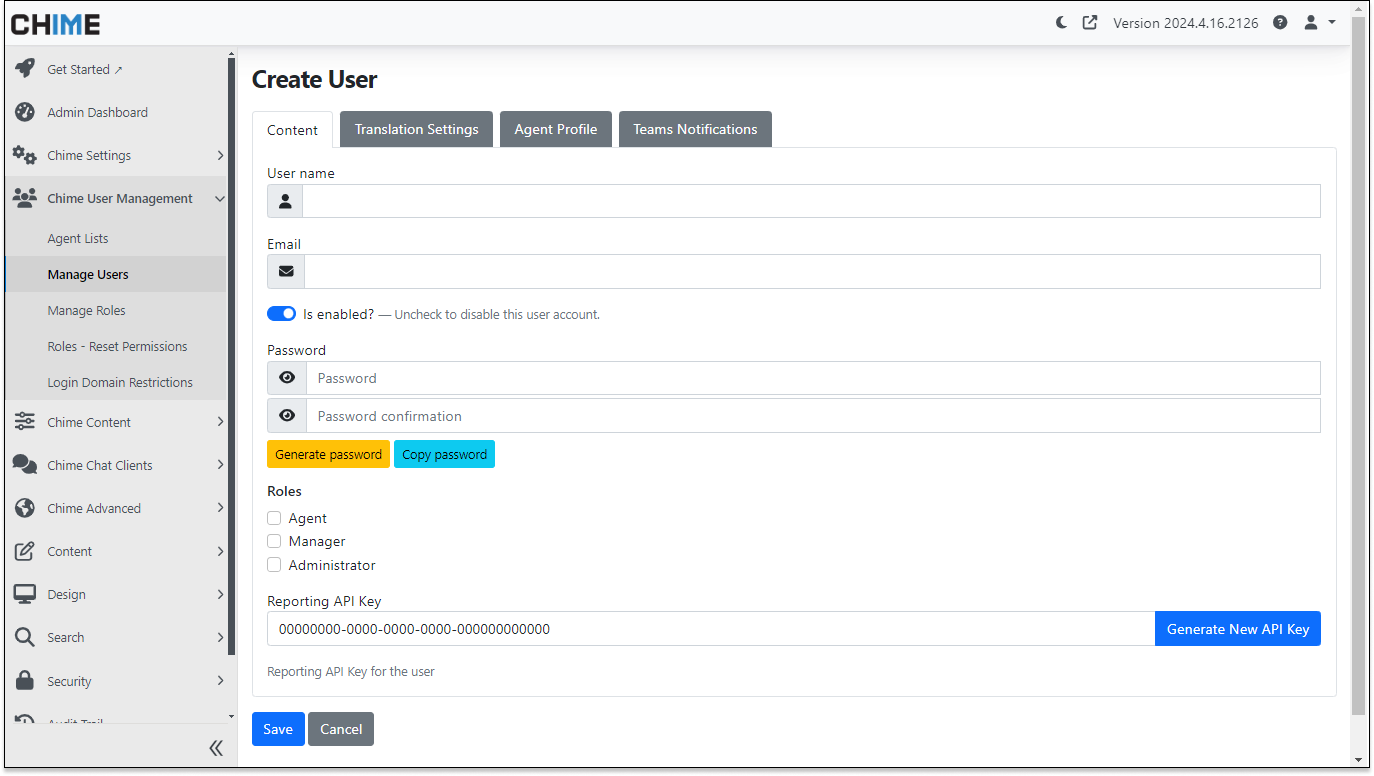Click the Chime Settings gears icon
The height and width of the screenshot is (776, 1374).
pyautogui.click(x=25, y=155)
